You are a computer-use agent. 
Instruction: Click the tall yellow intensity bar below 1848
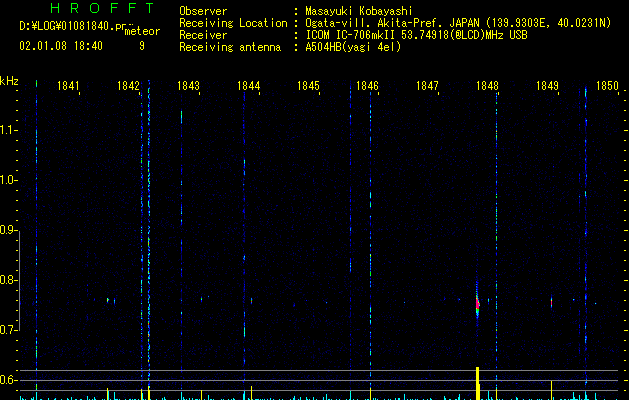pos(477,383)
